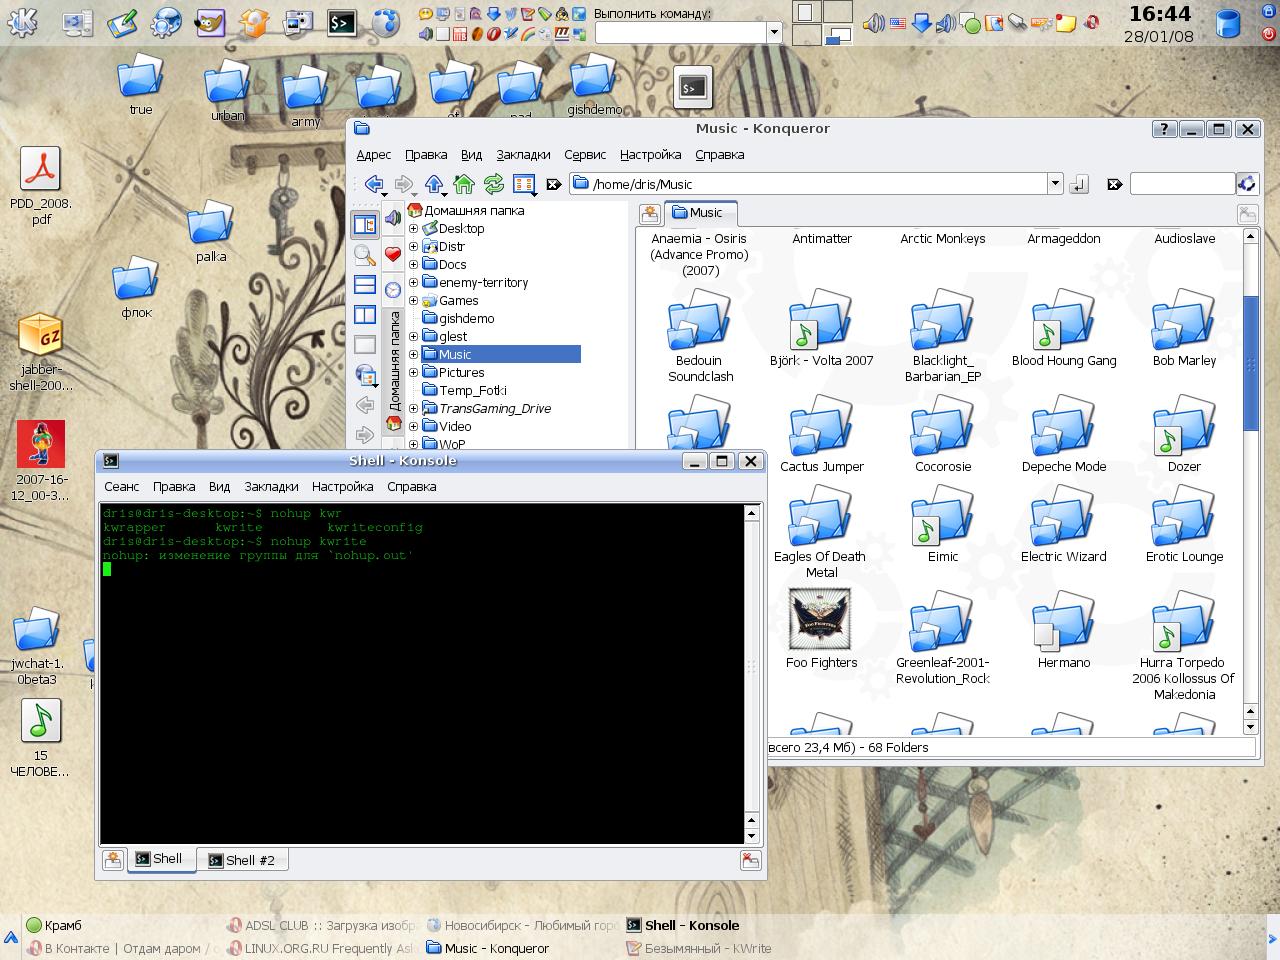This screenshot has width=1280, height=960.
Task: Start new session in Konsole
Action: point(113,860)
